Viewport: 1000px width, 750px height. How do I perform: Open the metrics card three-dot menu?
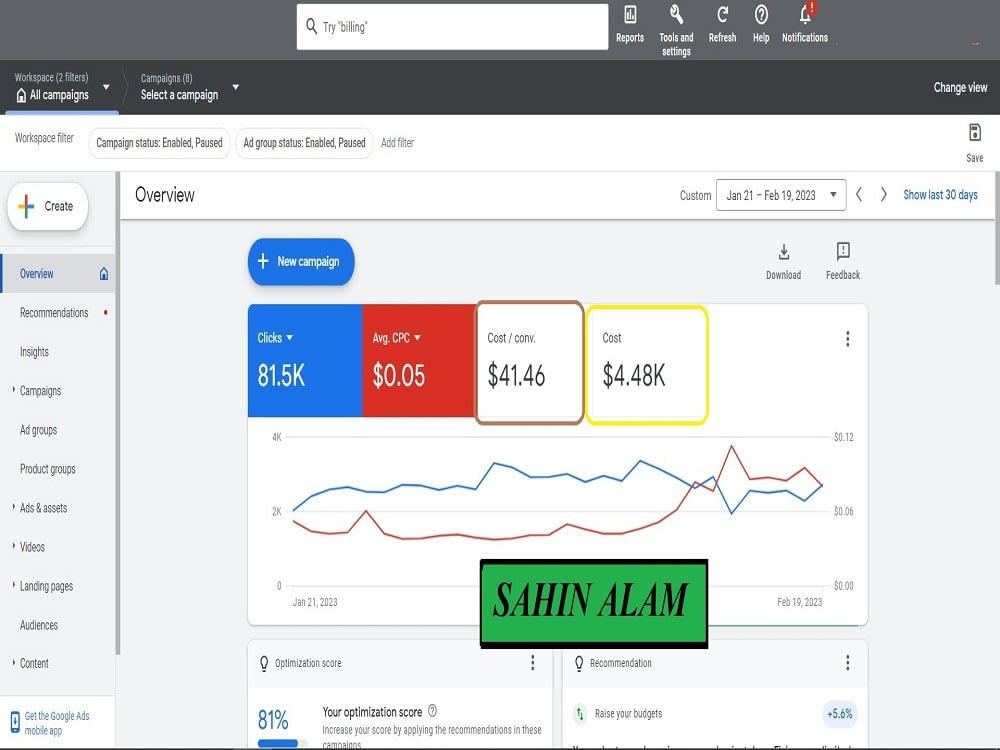point(848,339)
